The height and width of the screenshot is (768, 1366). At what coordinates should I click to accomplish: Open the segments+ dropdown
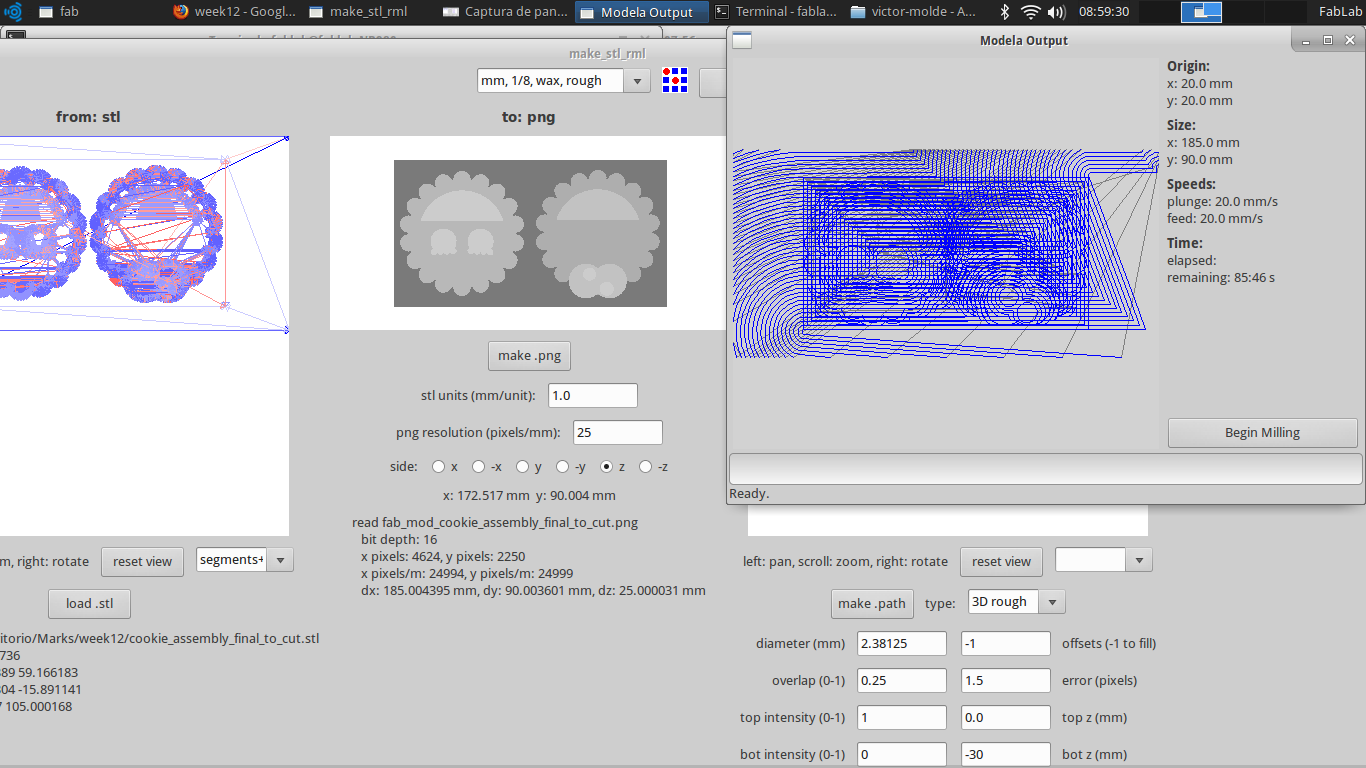[x=278, y=559]
